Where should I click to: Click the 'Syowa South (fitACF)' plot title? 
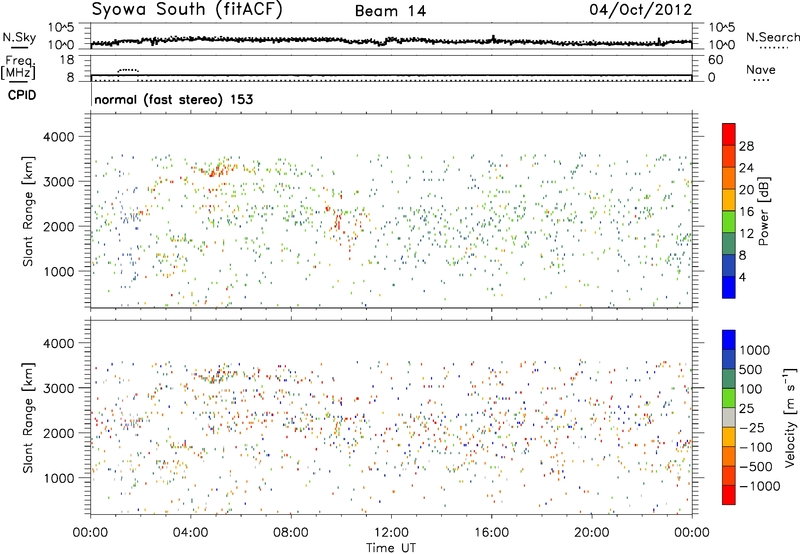[x=187, y=9]
